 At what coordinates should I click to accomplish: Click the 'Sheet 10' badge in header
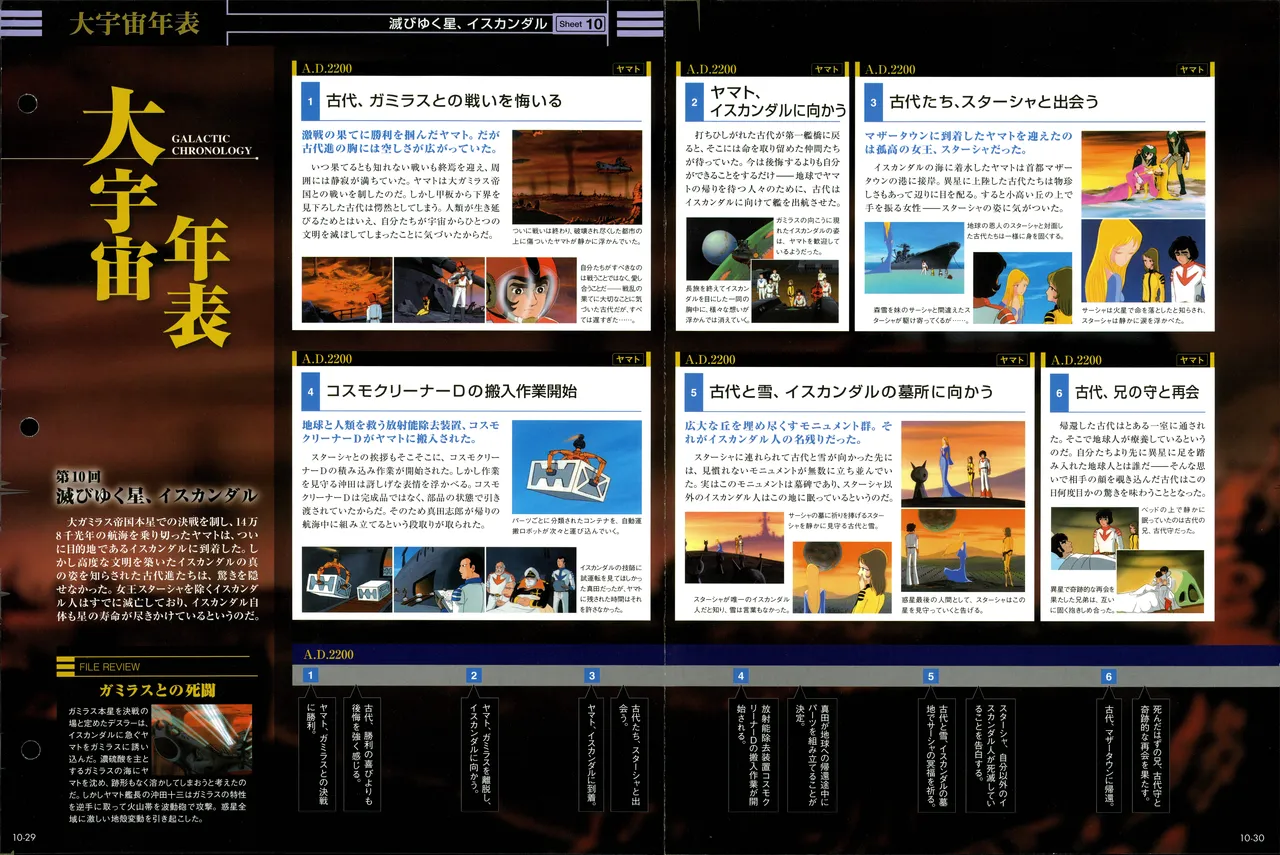(580, 24)
